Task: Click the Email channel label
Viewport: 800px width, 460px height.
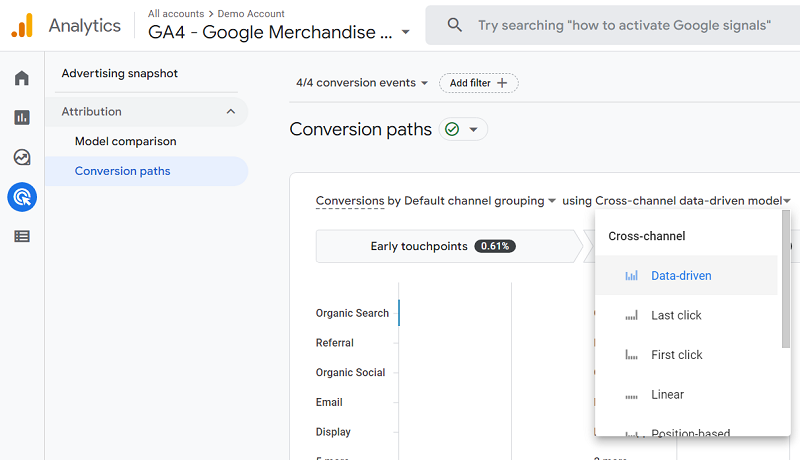Action: [329, 402]
